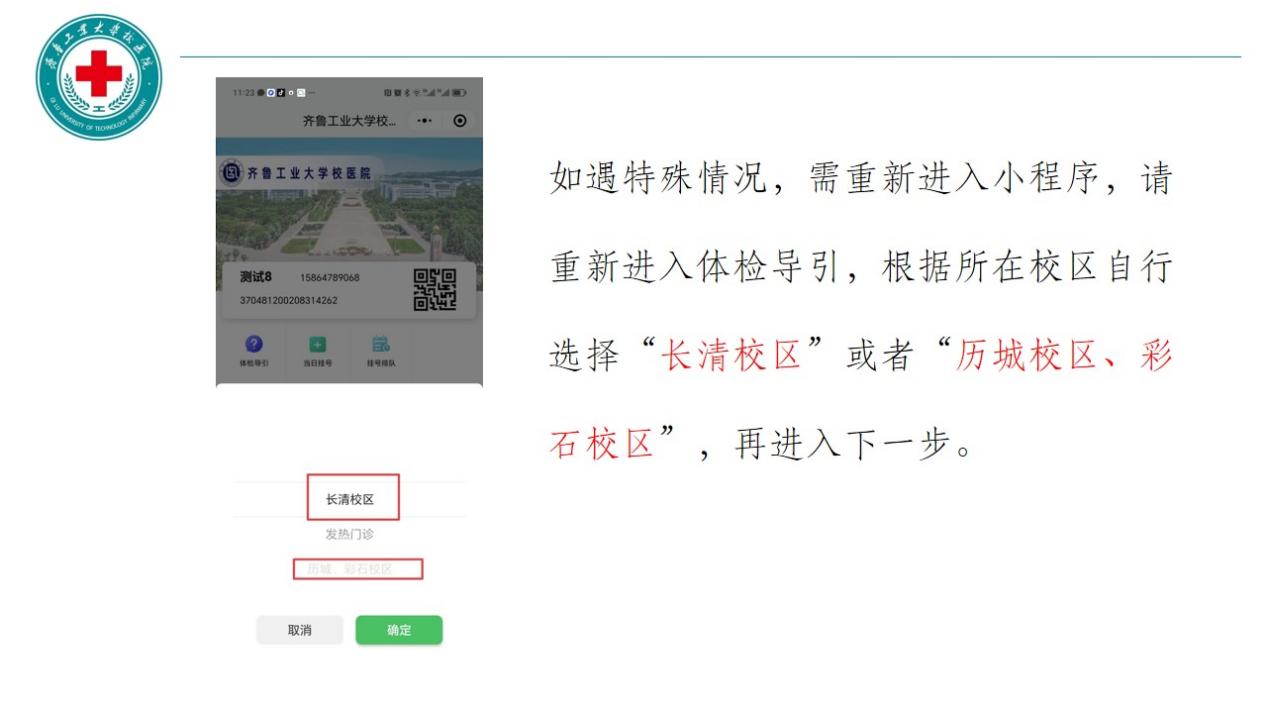Close the mini program via target icon
1267x713 pixels.
460,120
